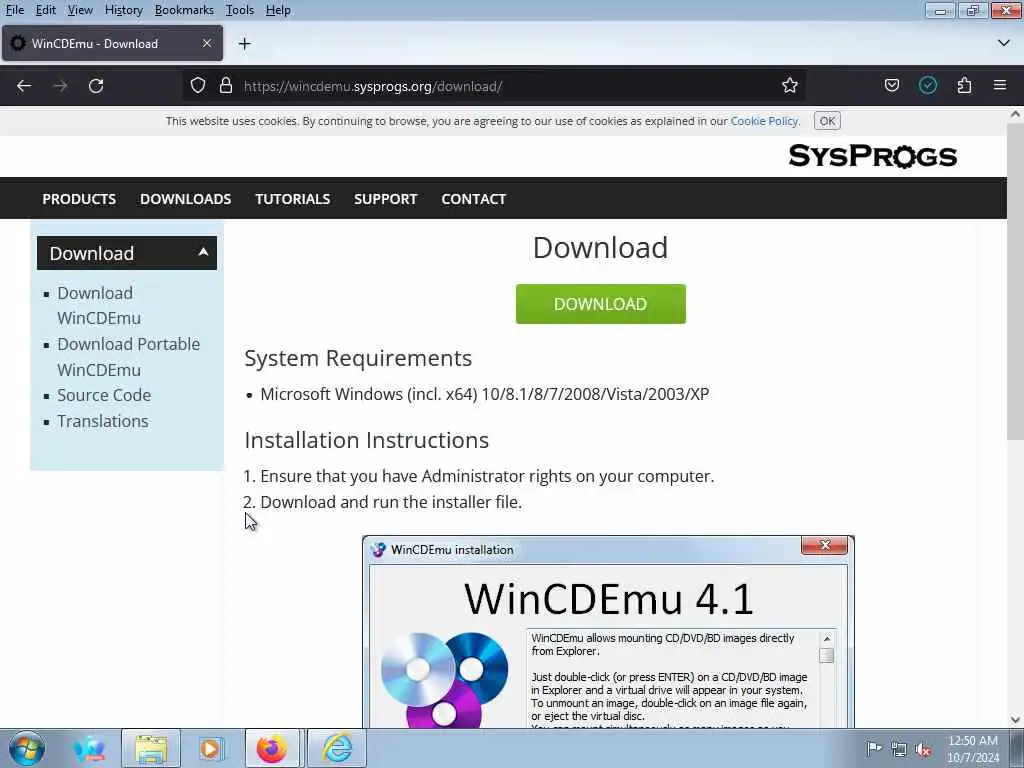Click the Download sidebar header

pyautogui.click(x=127, y=253)
